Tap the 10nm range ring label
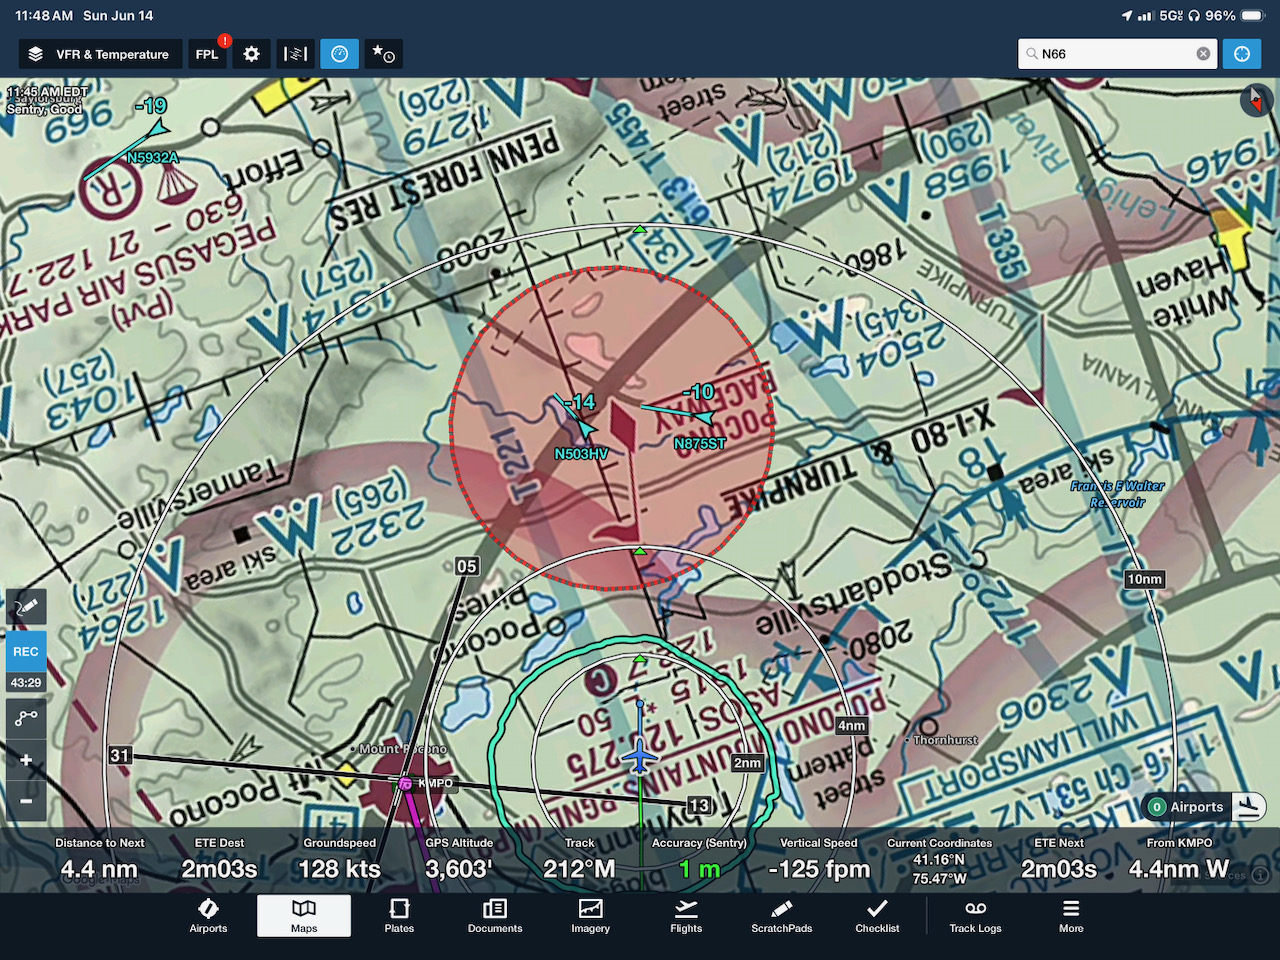The image size is (1280, 960). [x=1145, y=579]
